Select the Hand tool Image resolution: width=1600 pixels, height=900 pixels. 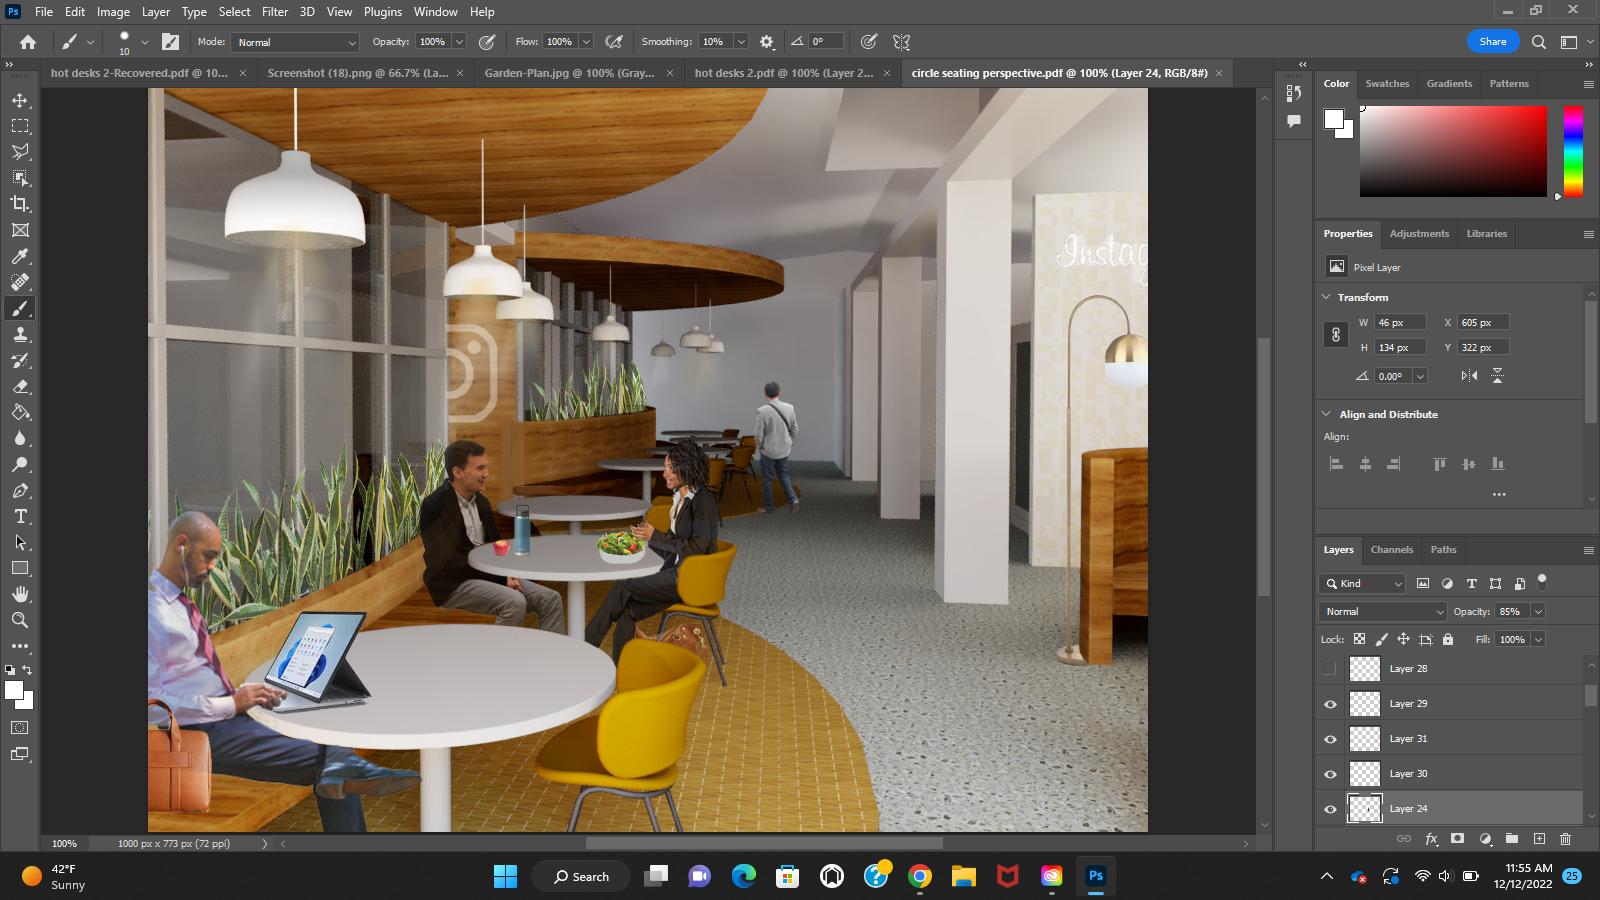[20, 594]
